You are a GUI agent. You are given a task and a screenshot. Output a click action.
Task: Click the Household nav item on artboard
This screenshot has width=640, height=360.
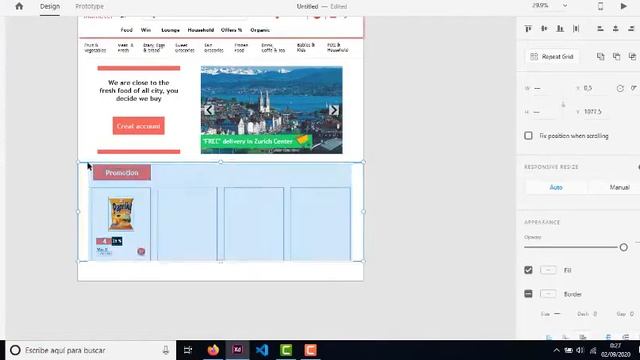201,30
